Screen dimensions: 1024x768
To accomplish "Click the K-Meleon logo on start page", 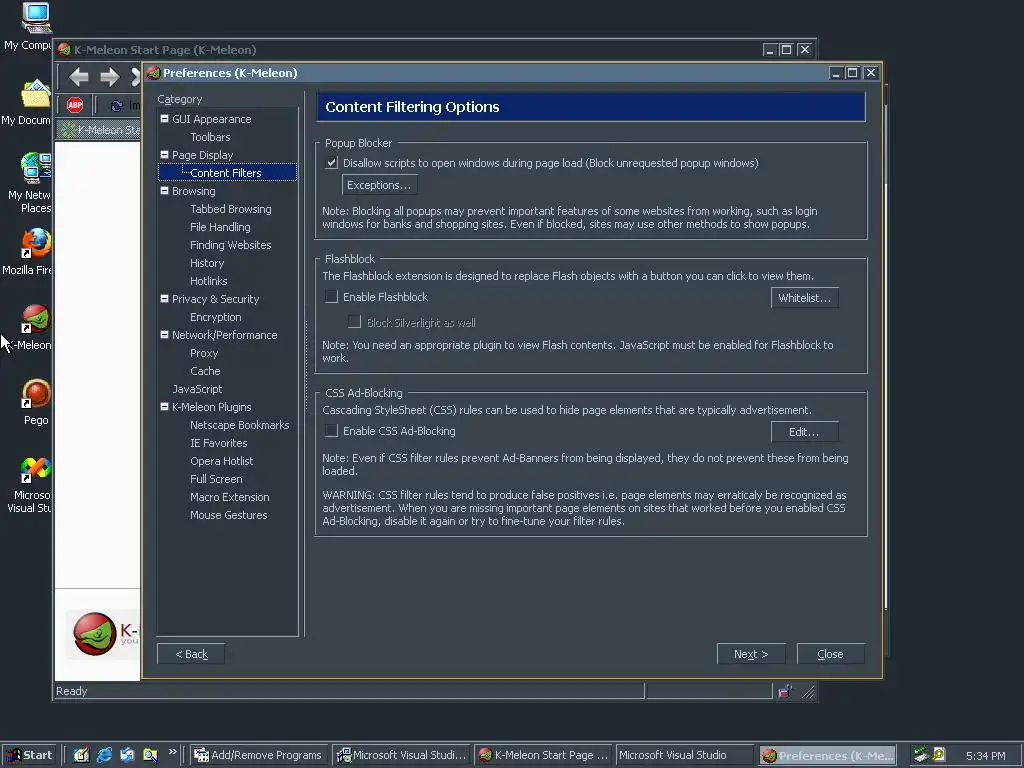I will click(95, 633).
